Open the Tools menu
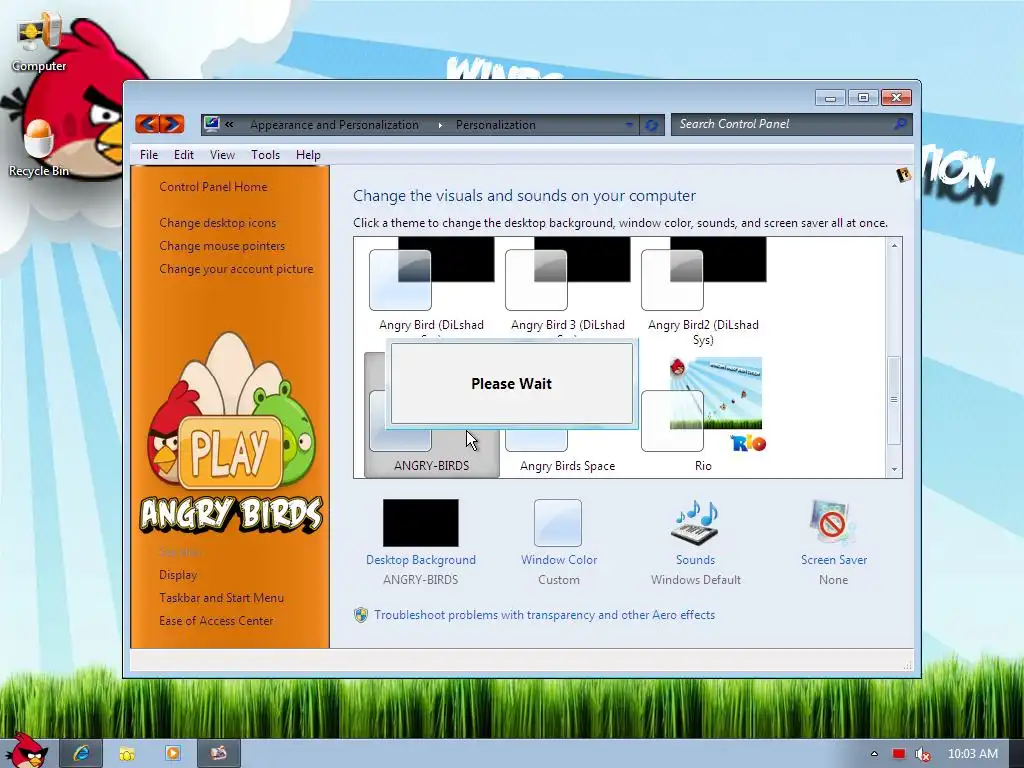Image resolution: width=1024 pixels, height=768 pixels. pos(265,155)
